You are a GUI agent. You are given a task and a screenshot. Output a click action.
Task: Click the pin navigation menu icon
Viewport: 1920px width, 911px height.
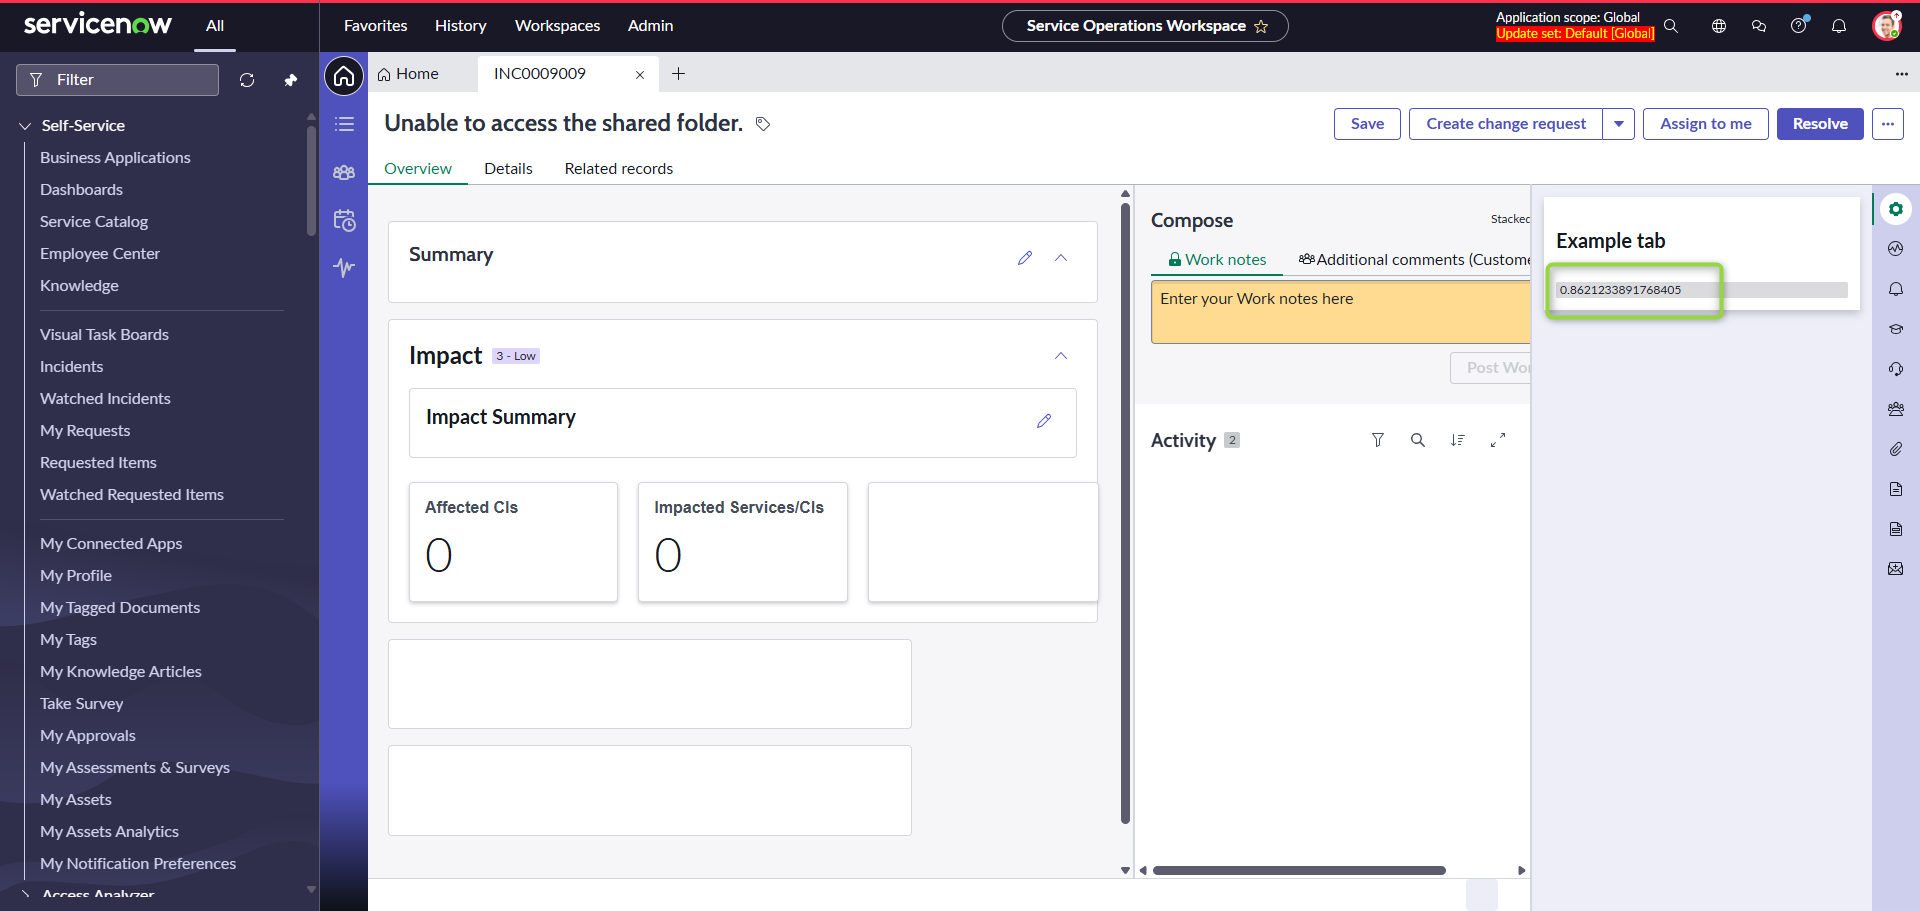pos(290,80)
